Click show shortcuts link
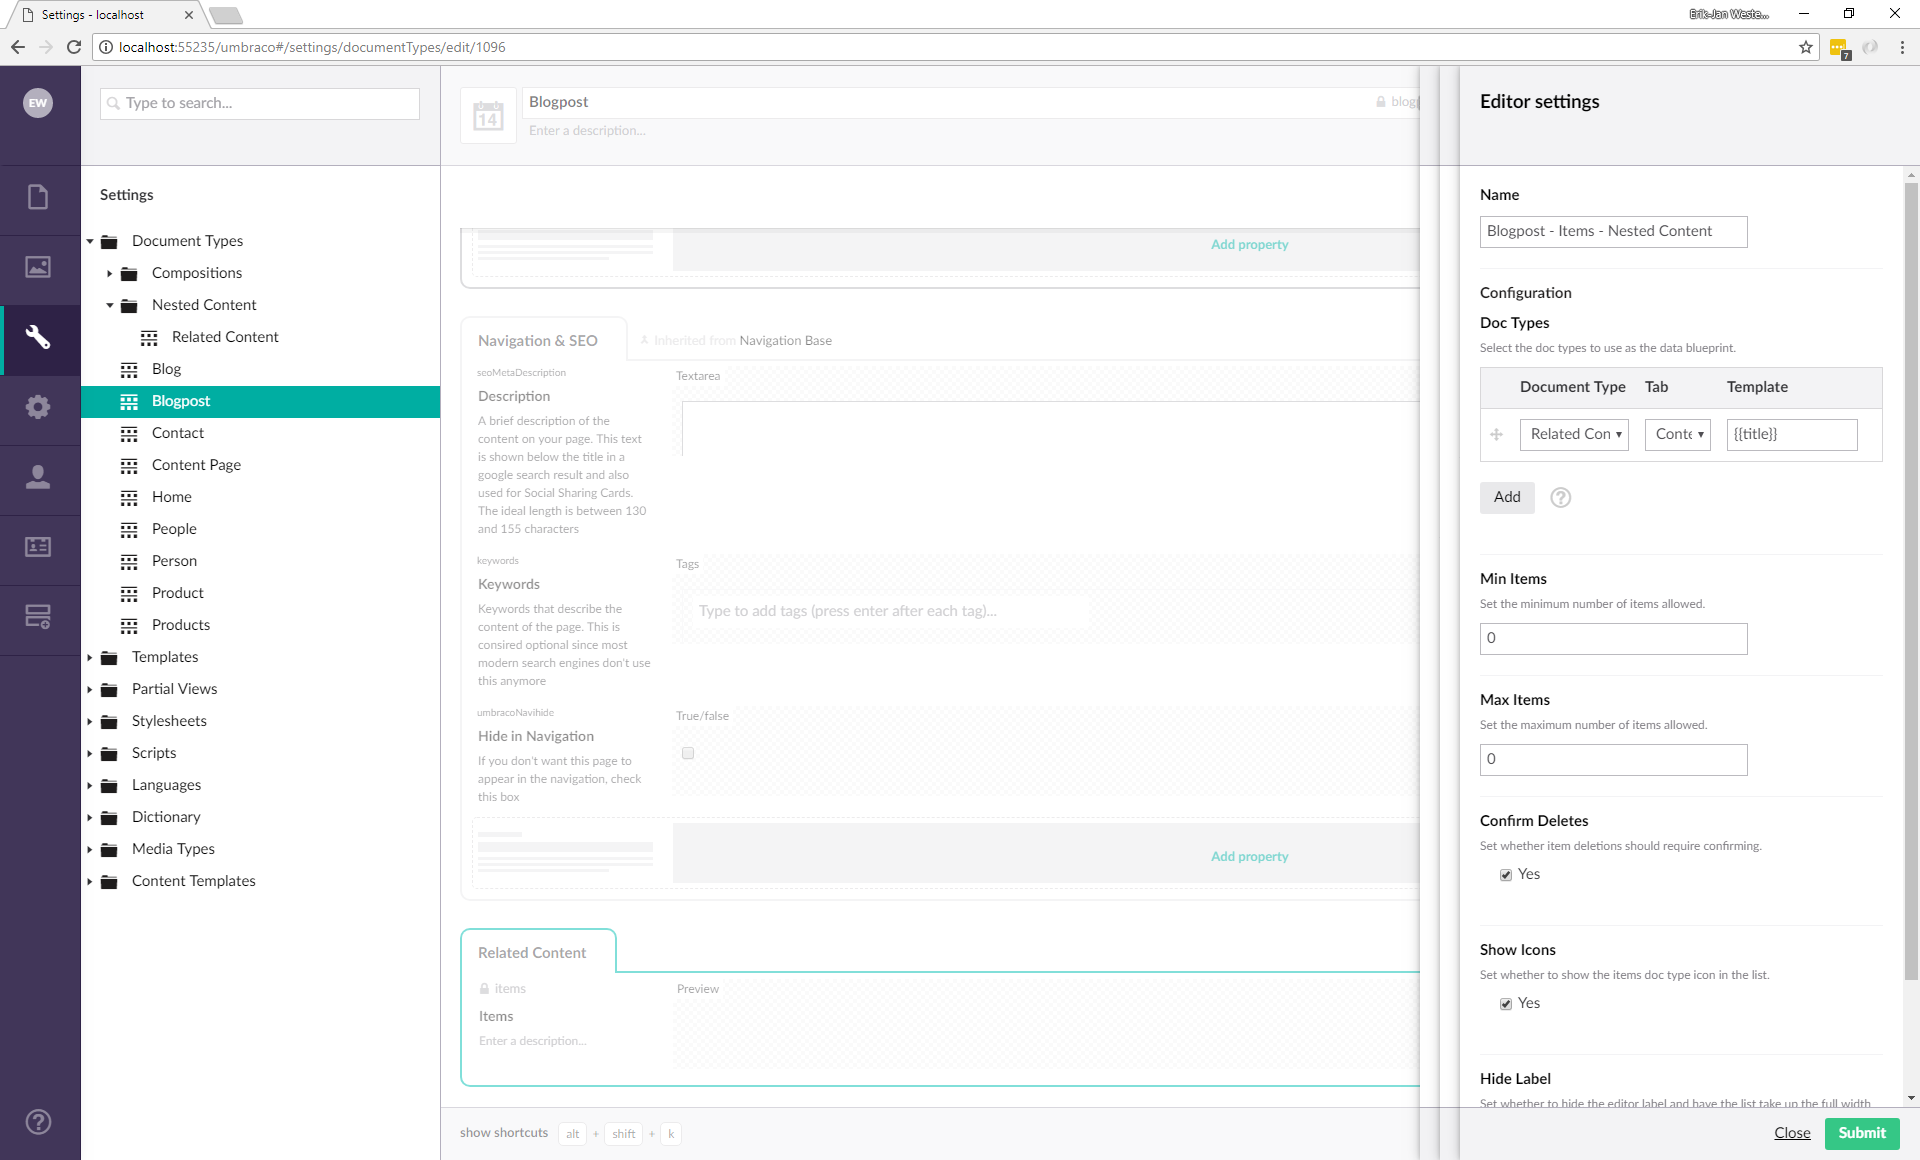The width and height of the screenshot is (1920, 1160). [504, 1133]
